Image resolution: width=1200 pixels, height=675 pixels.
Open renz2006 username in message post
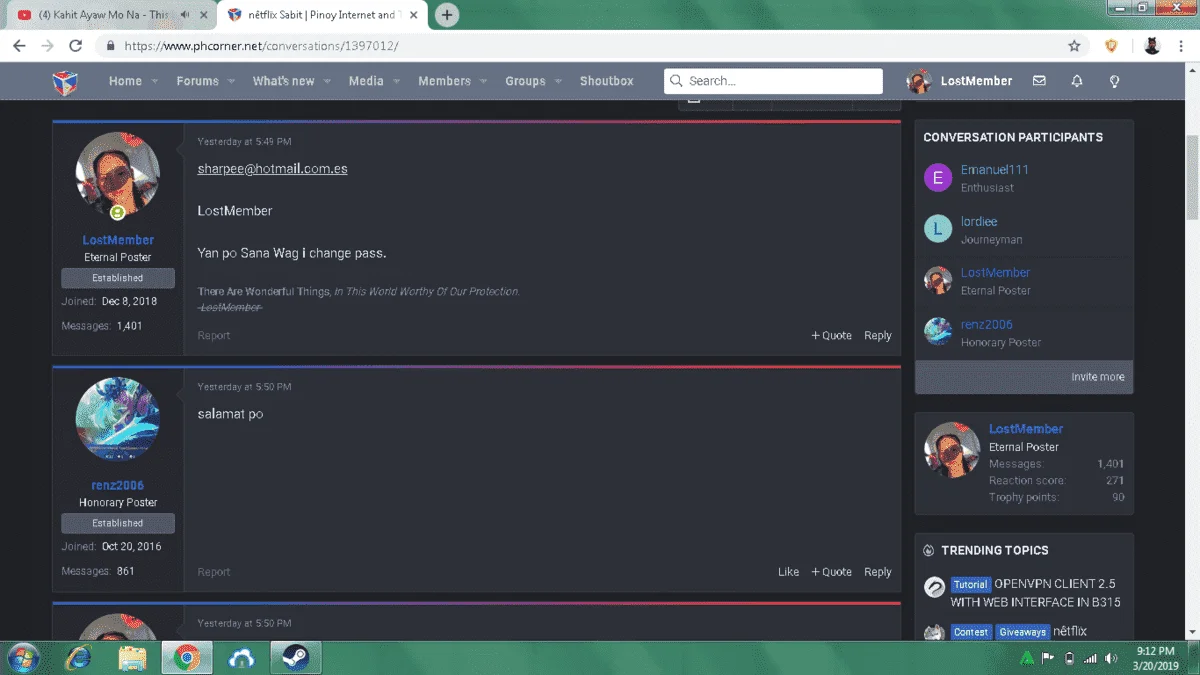(118, 486)
